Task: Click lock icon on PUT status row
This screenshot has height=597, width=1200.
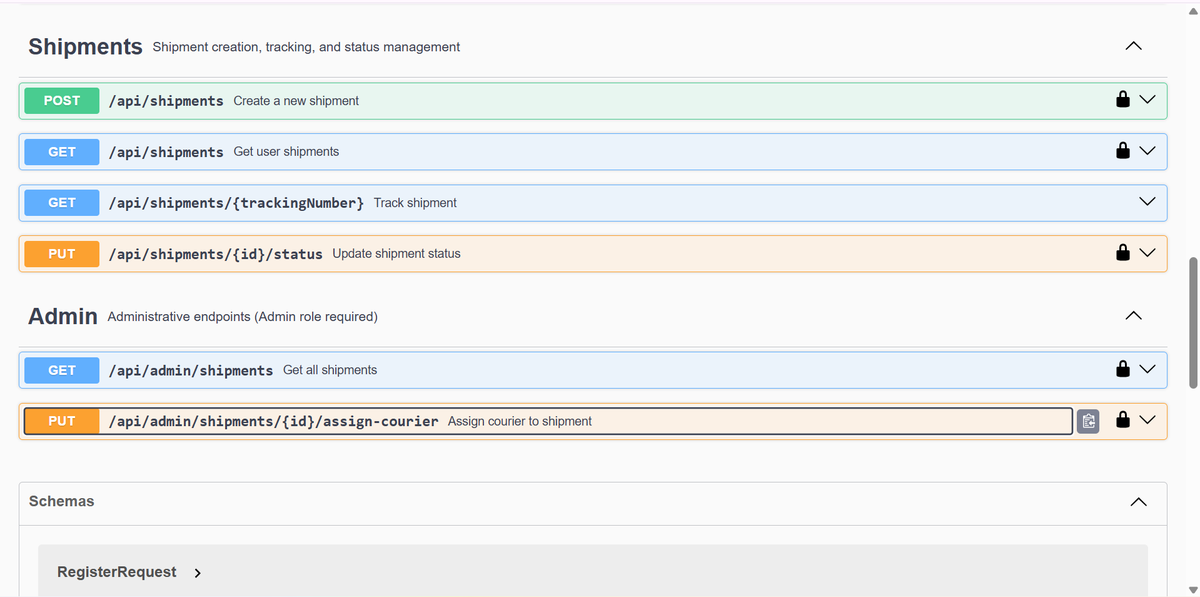Action: click(1123, 253)
